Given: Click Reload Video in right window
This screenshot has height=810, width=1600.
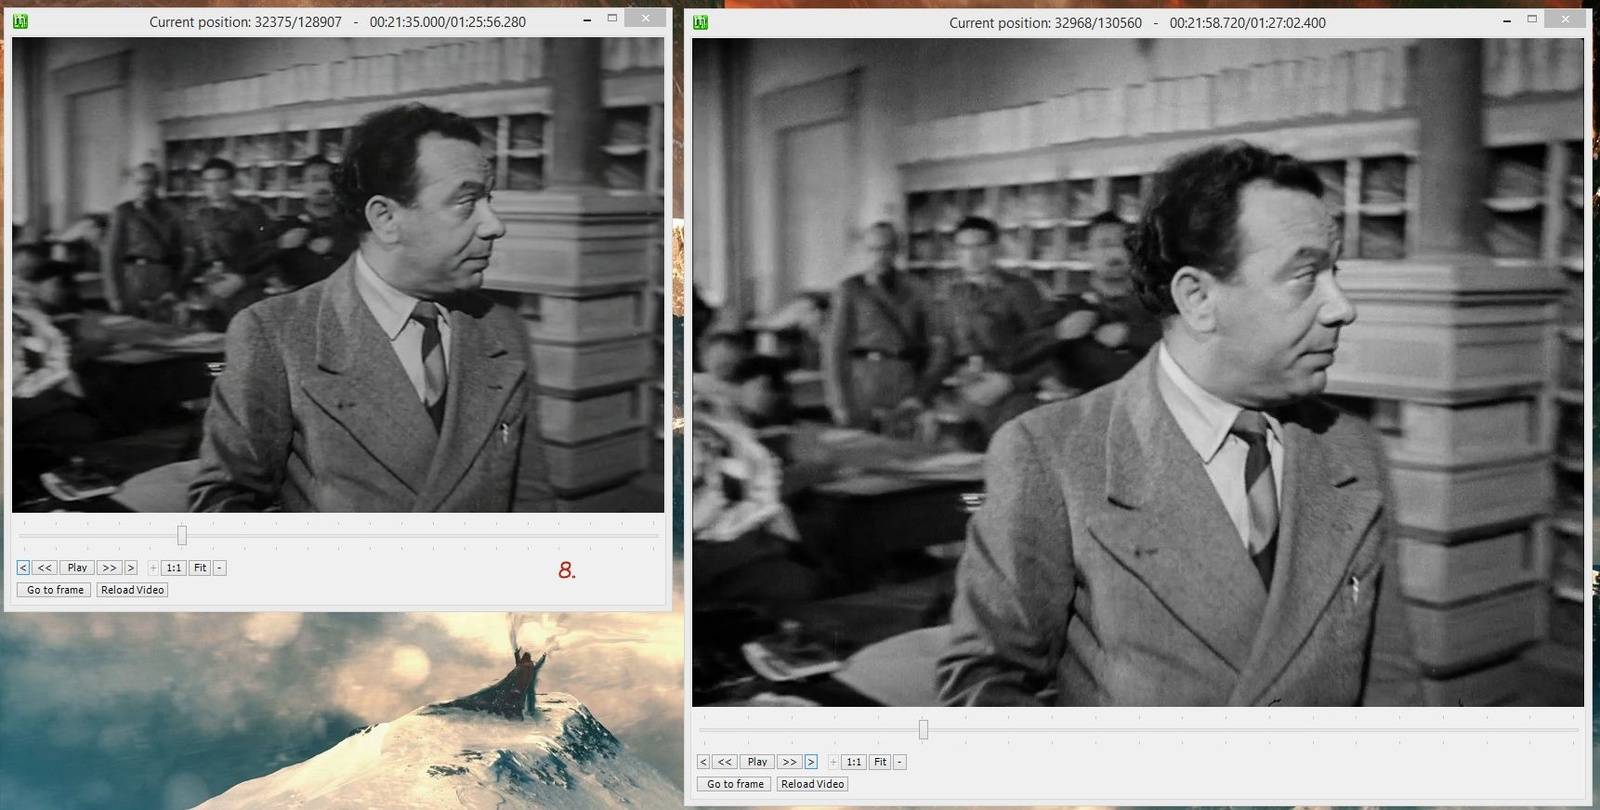Looking at the screenshot, I should 812,784.
